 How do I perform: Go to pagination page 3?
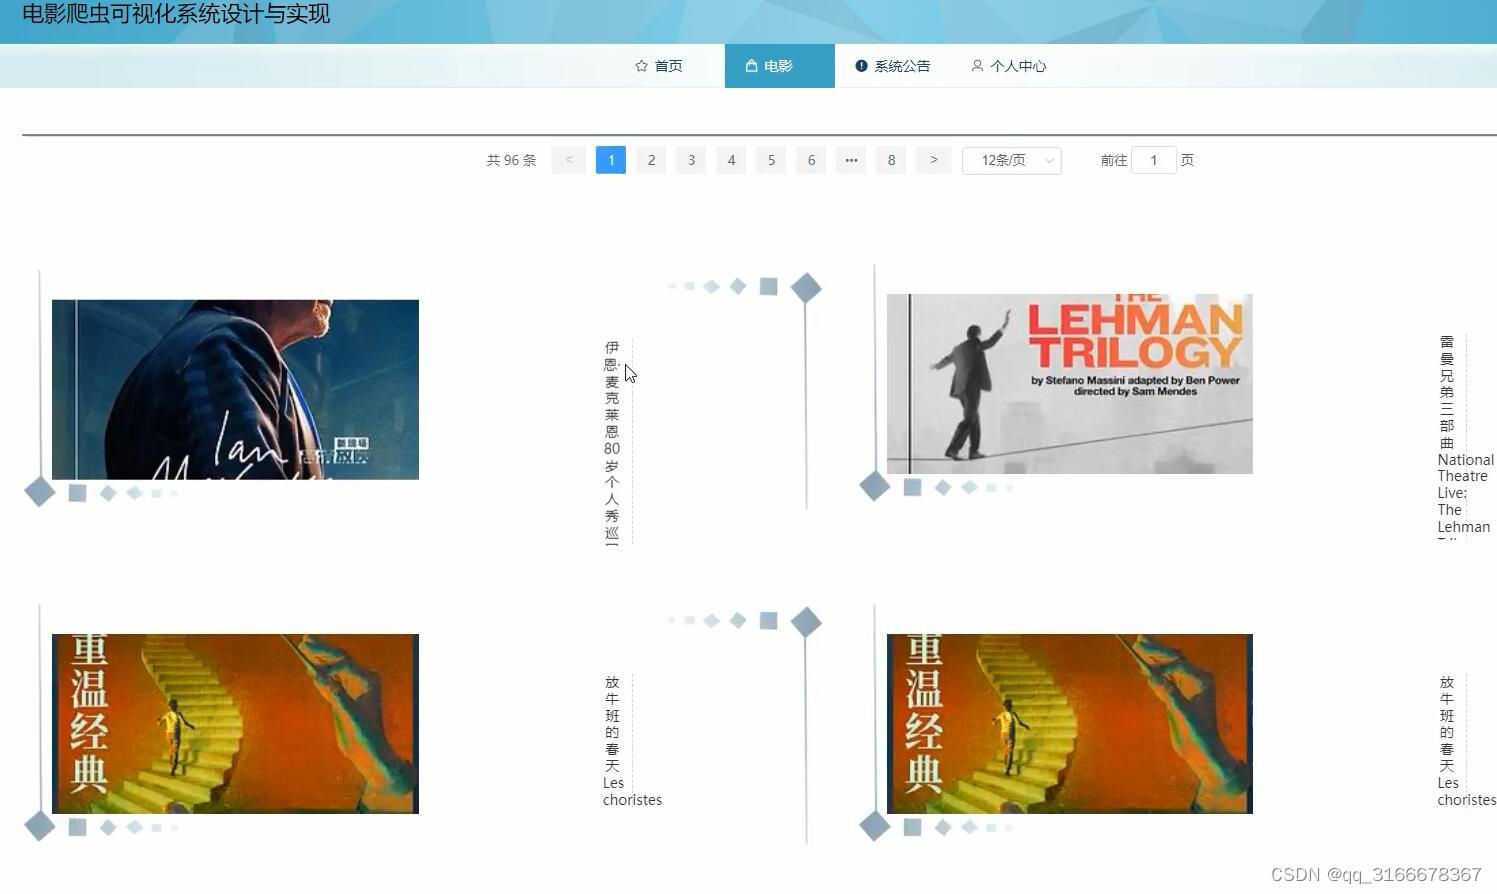(x=691, y=160)
